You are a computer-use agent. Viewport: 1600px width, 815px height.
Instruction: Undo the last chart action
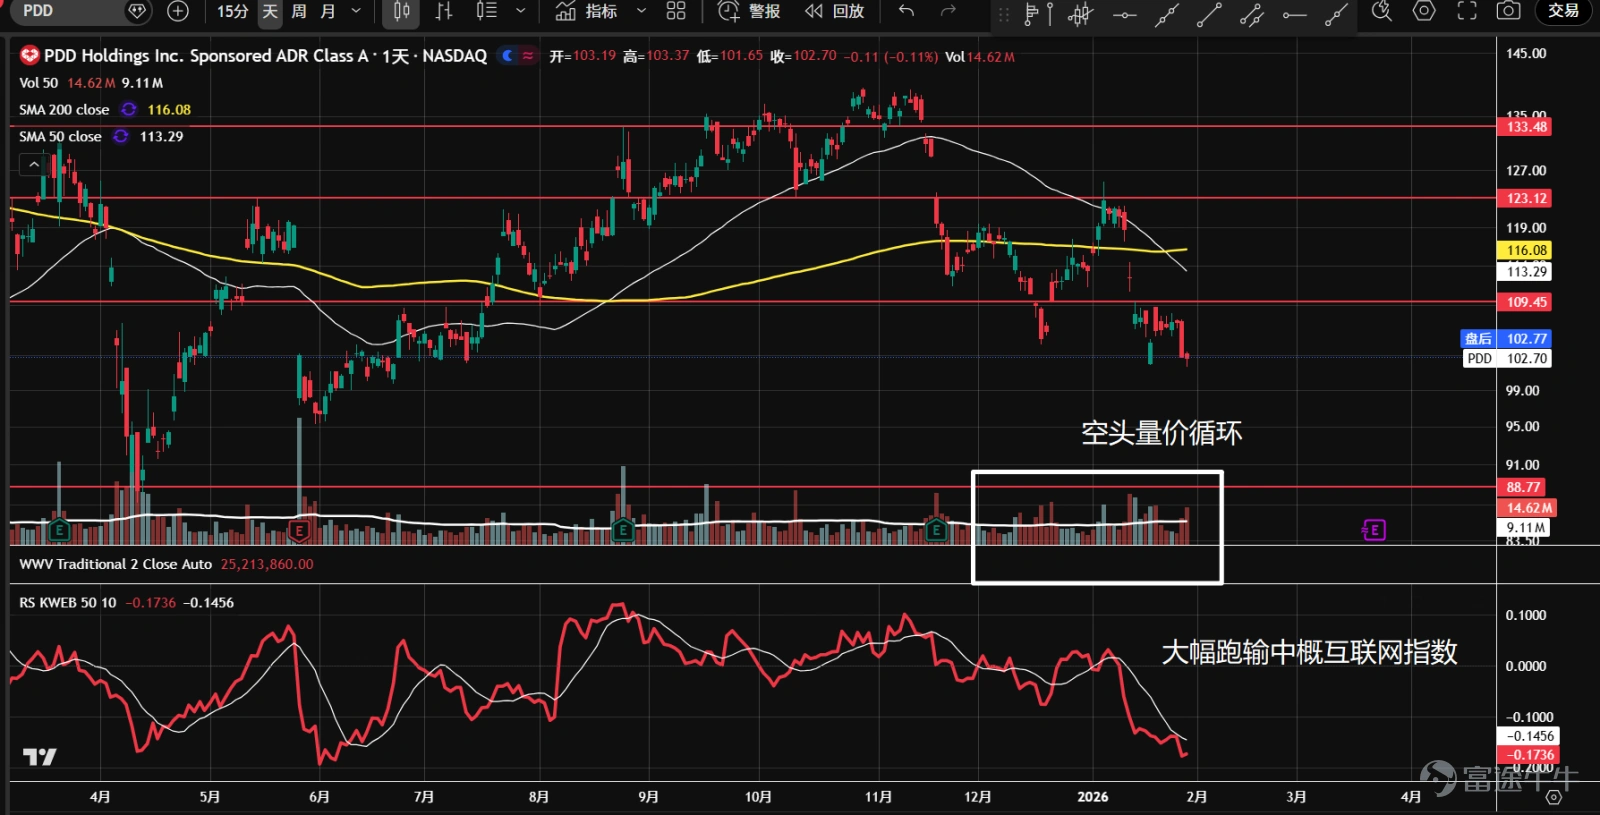[906, 11]
